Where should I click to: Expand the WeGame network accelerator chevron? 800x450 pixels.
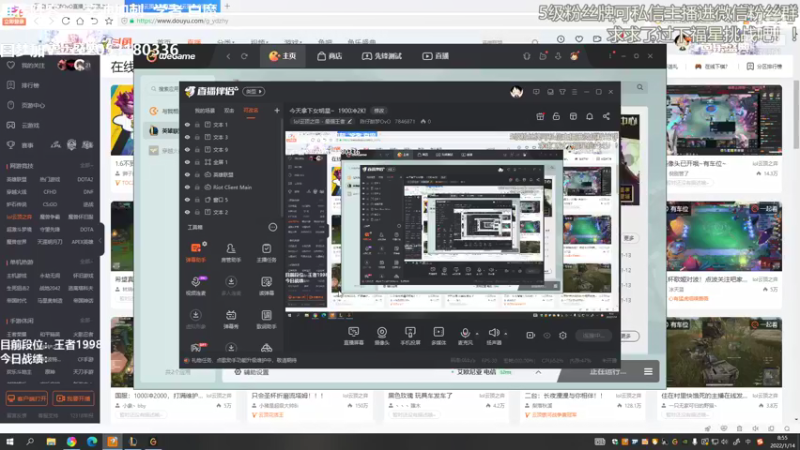tap(538, 372)
